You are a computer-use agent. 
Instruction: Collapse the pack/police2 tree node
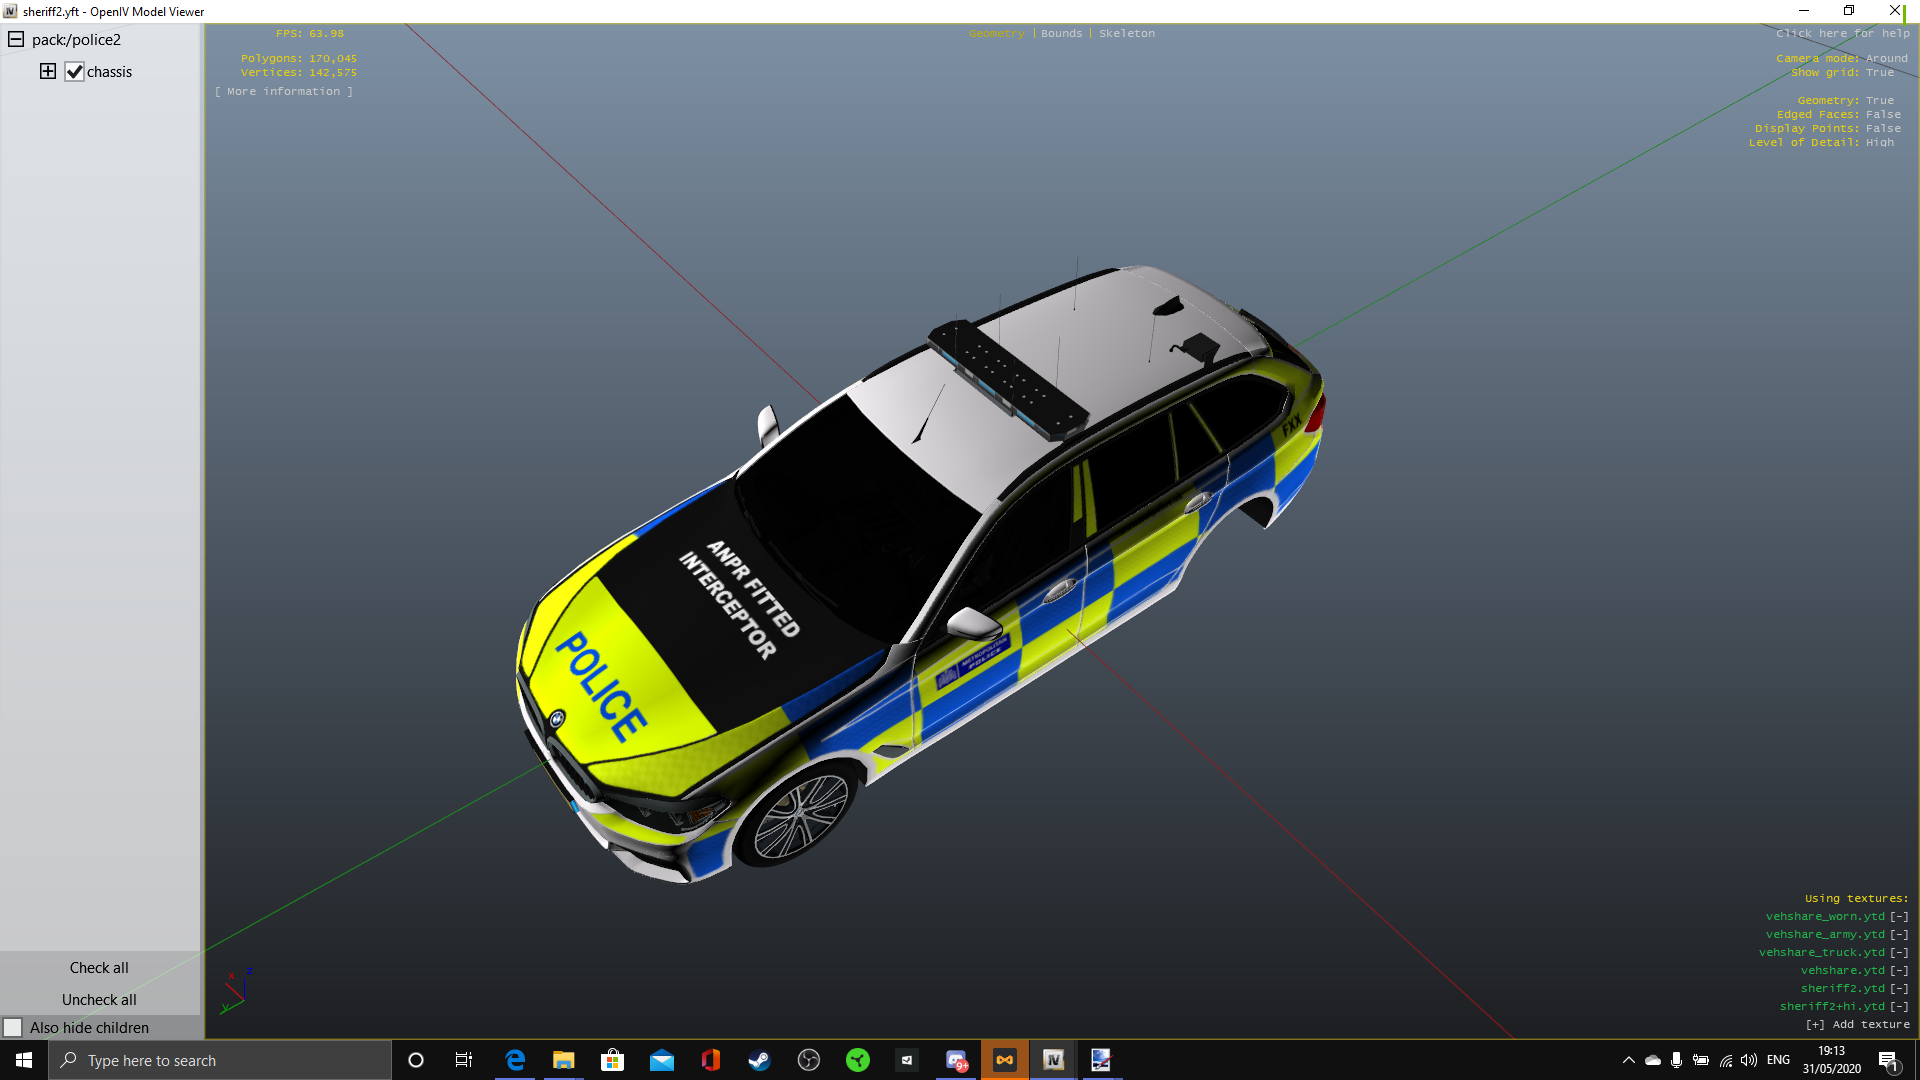16,40
